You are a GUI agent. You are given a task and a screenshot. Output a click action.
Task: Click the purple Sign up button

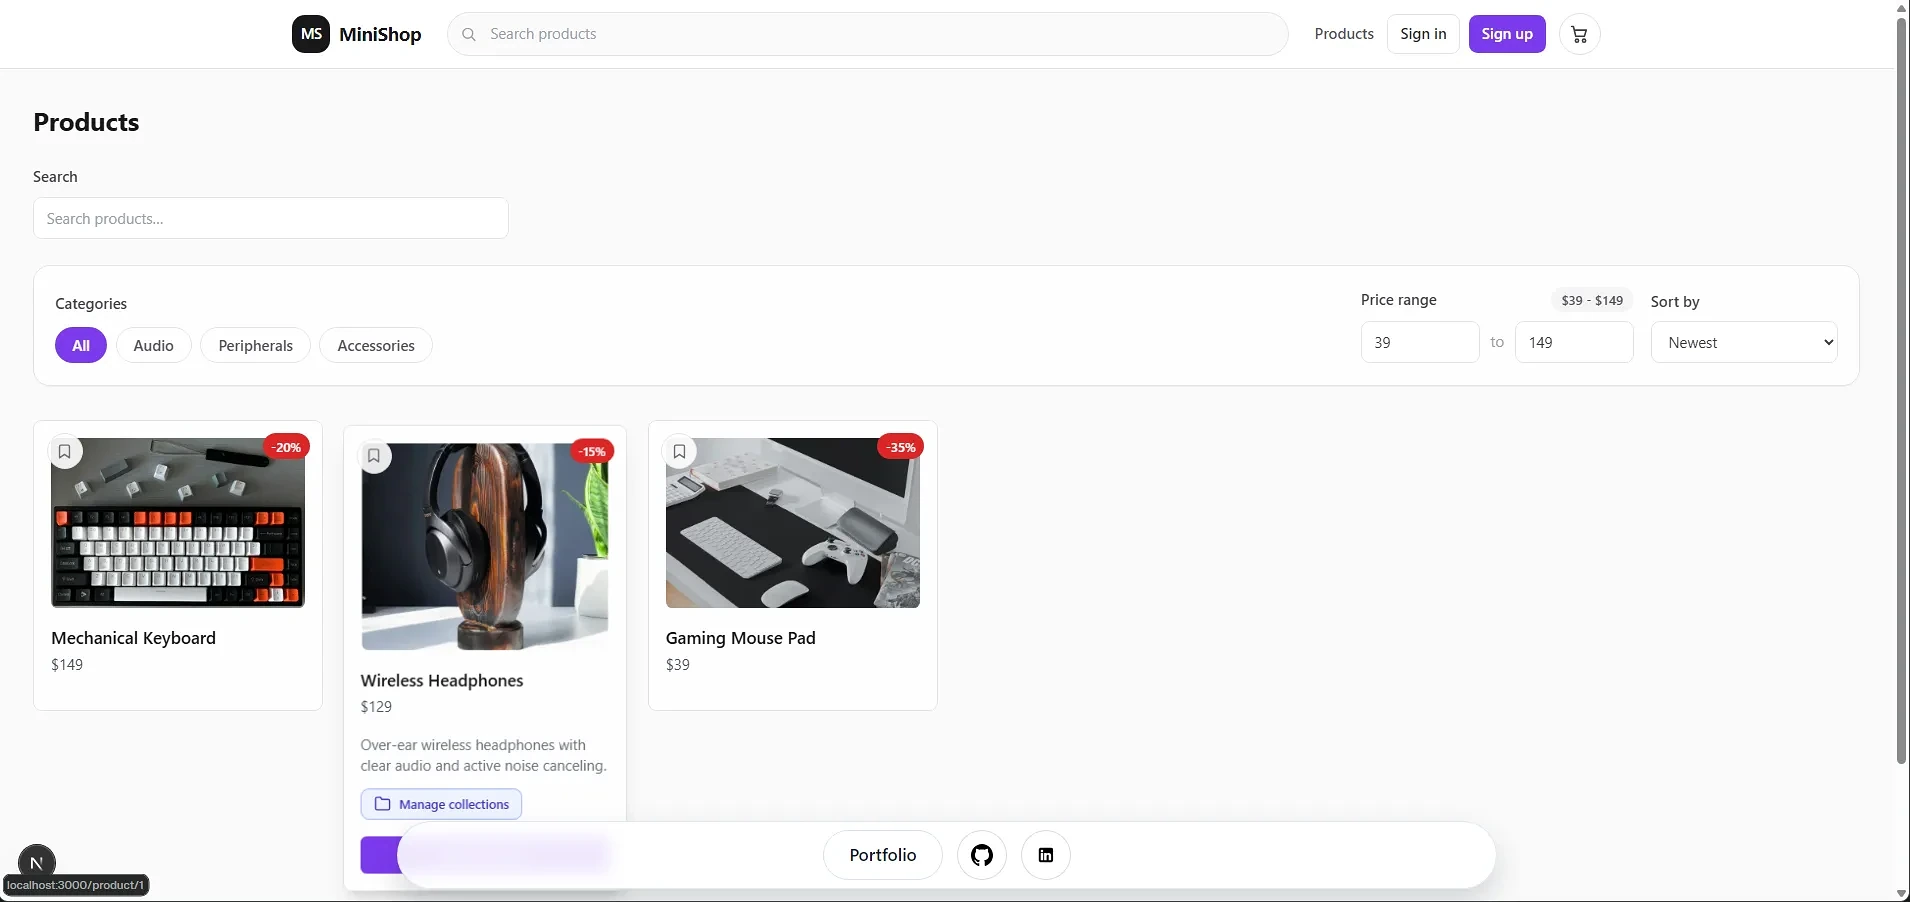1507,34
